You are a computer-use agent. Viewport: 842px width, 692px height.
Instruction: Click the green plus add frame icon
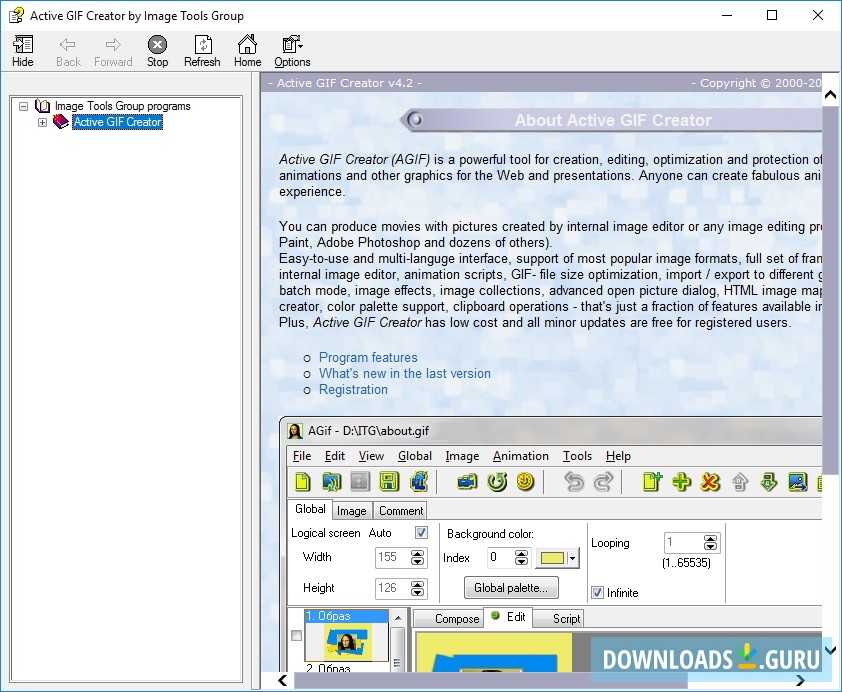click(682, 482)
